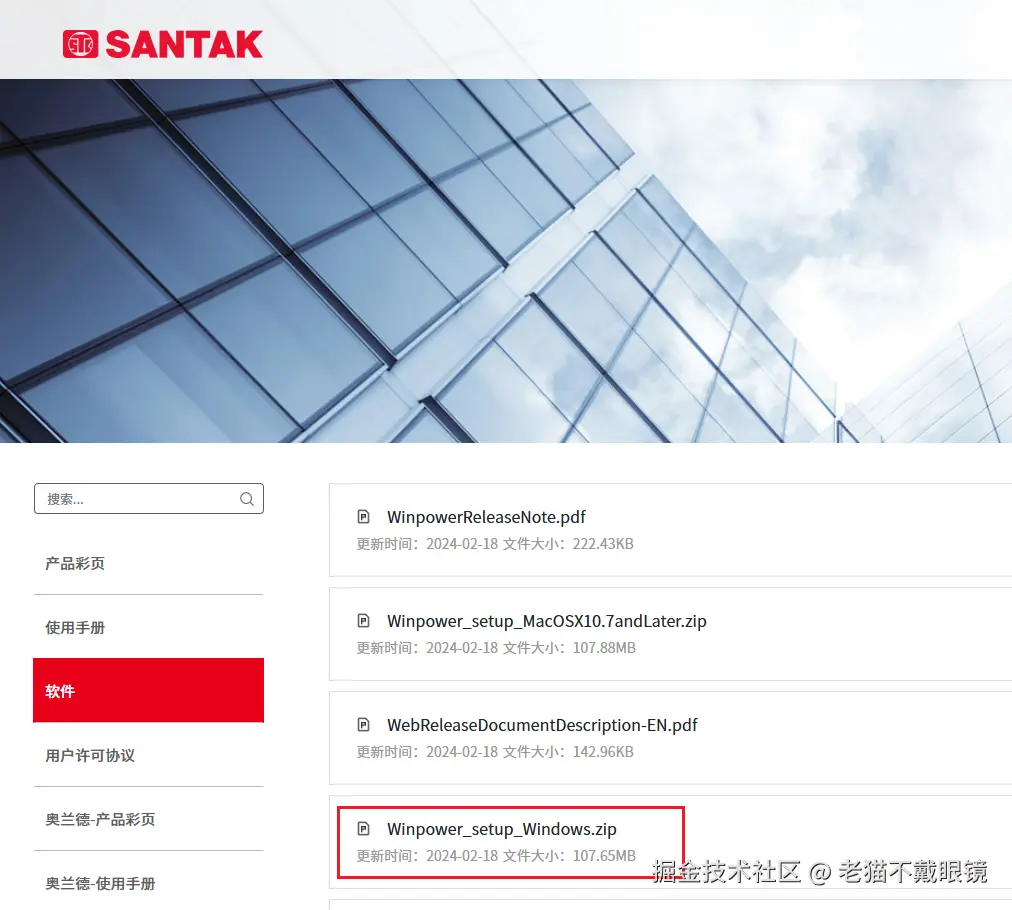The width and height of the screenshot is (1012, 910).
Task: Click the glass building banner image
Action: pyautogui.click(x=506, y=261)
